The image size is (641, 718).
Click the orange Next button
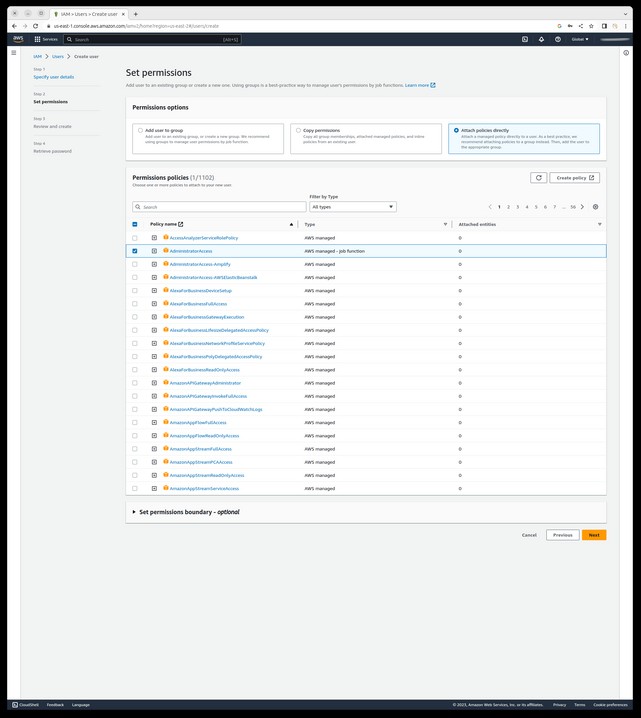tap(594, 535)
